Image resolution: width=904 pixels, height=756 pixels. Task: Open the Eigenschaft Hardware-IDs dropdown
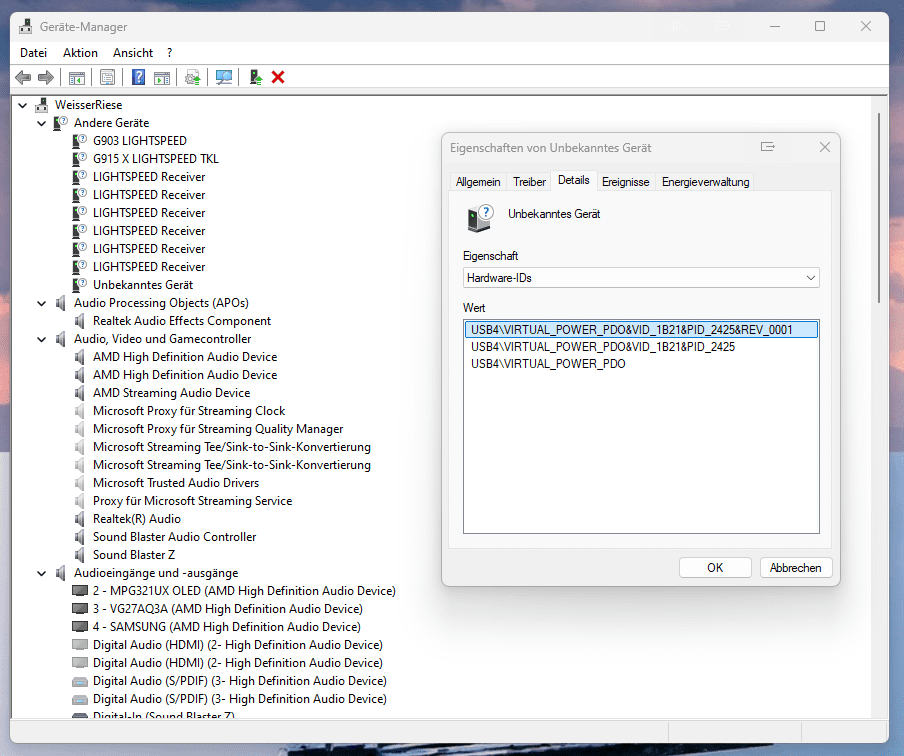(x=641, y=278)
